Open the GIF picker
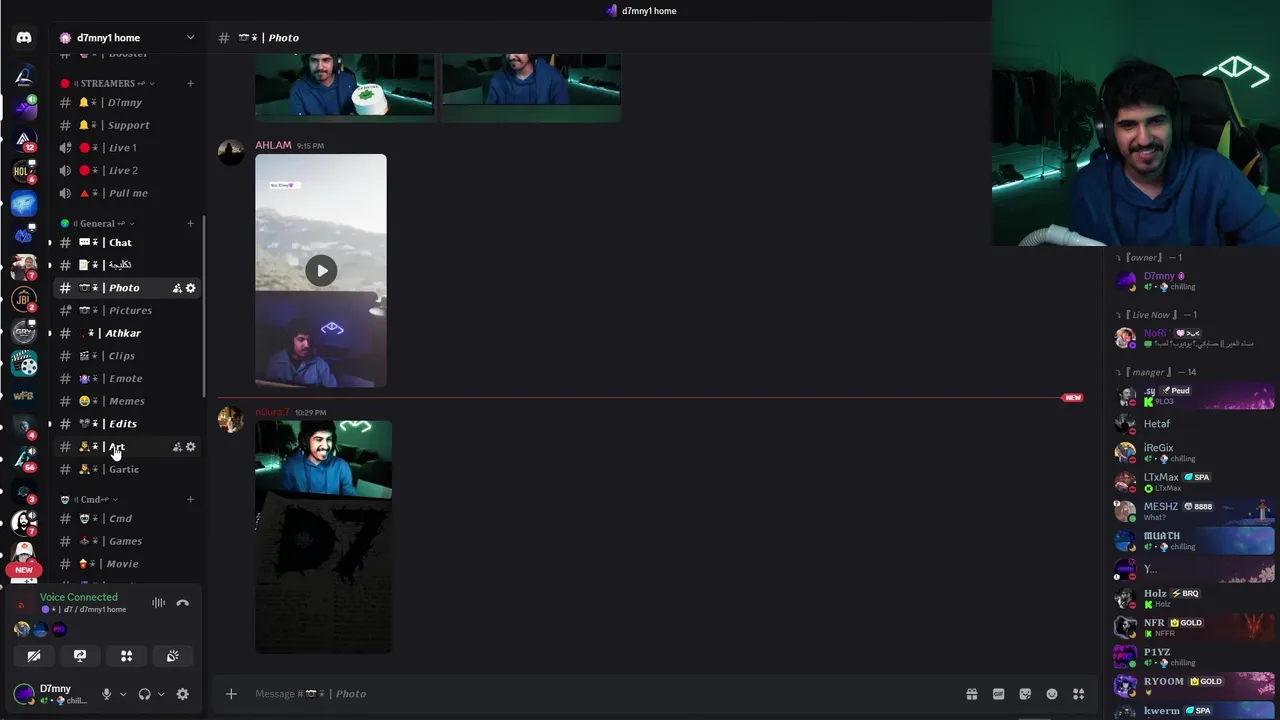The width and height of the screenshot is (1280, 720). tap(998, 694)
